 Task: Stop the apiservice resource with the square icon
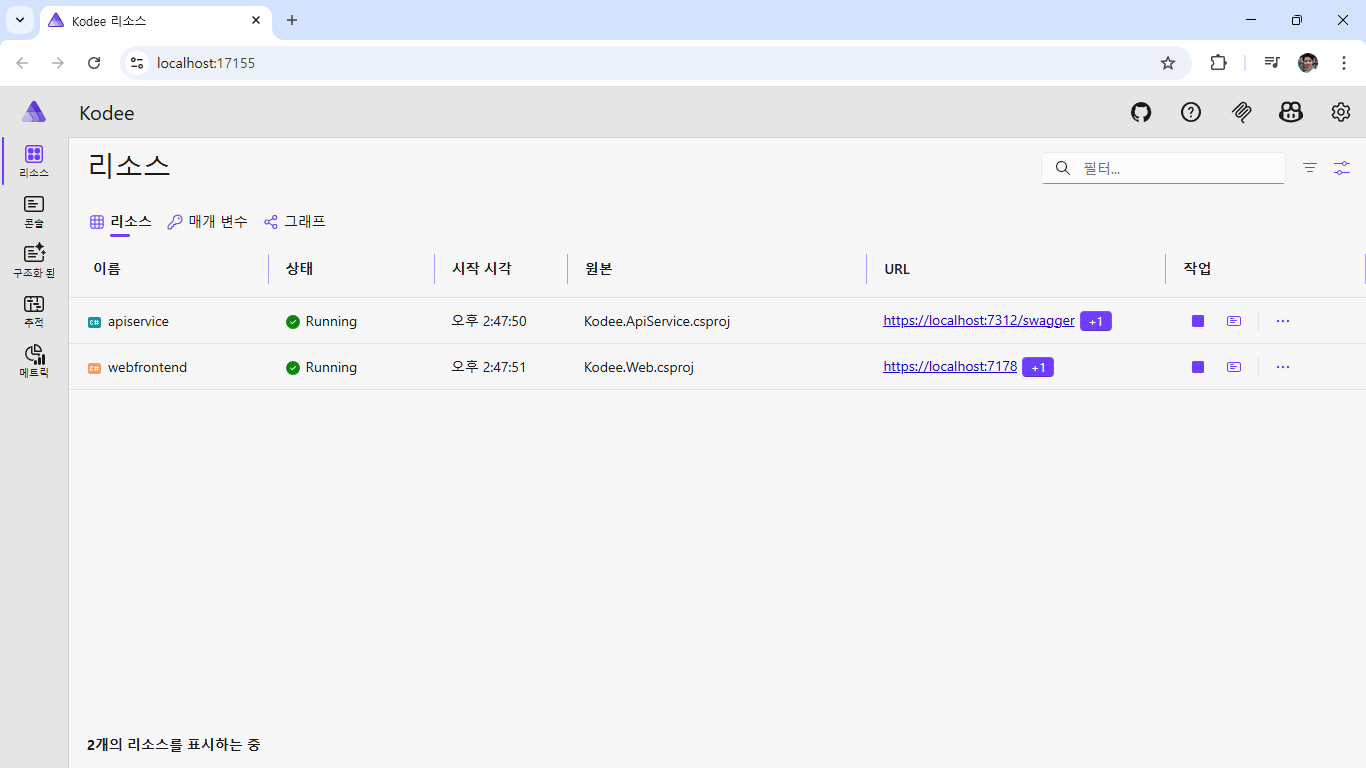pyautogui.click(x=1197, y=321)
